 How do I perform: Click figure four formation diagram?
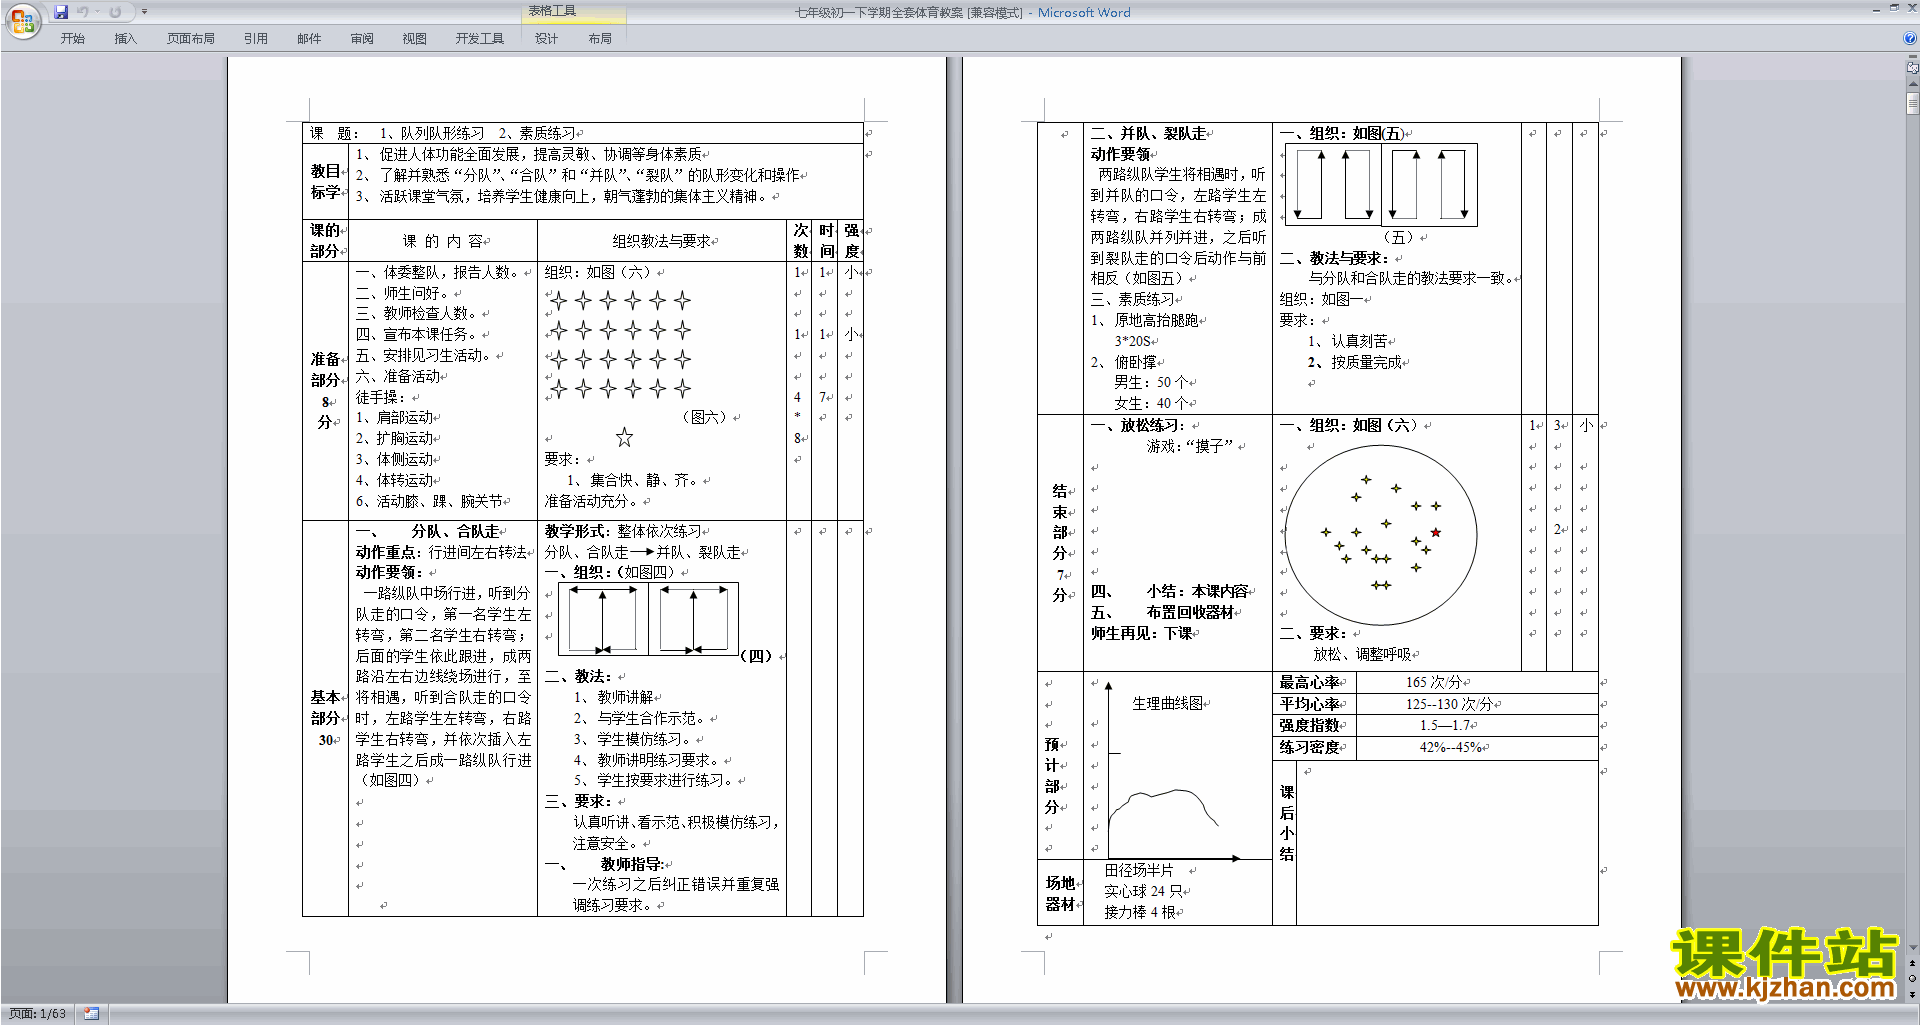[650, 619]
